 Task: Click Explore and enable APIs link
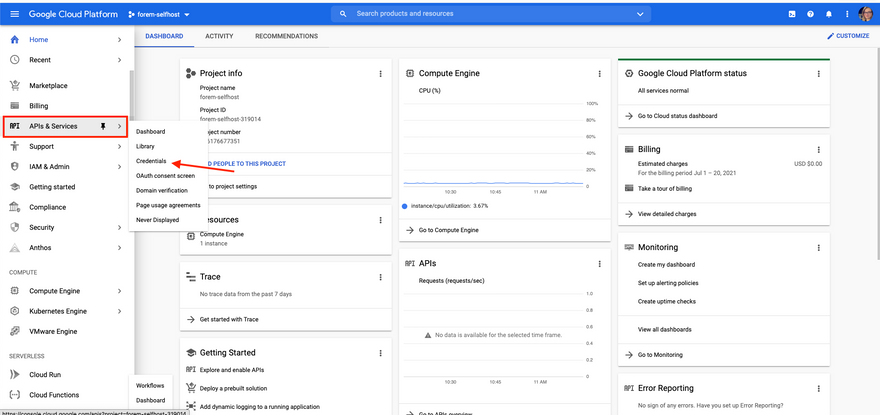click(x=232, y=370)
